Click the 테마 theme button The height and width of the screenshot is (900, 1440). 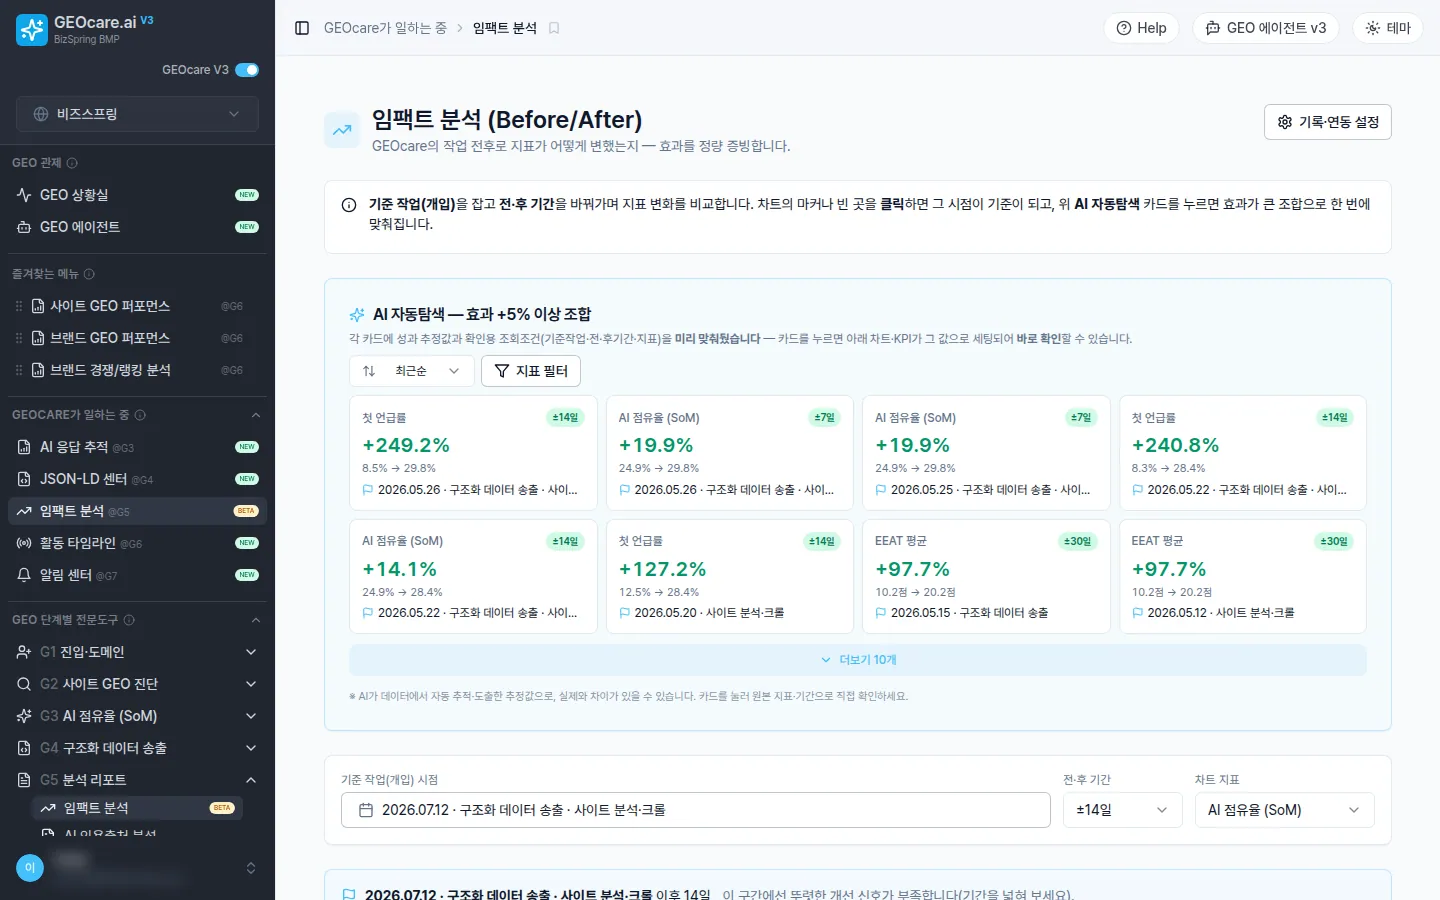click(x=1388, y=28)
